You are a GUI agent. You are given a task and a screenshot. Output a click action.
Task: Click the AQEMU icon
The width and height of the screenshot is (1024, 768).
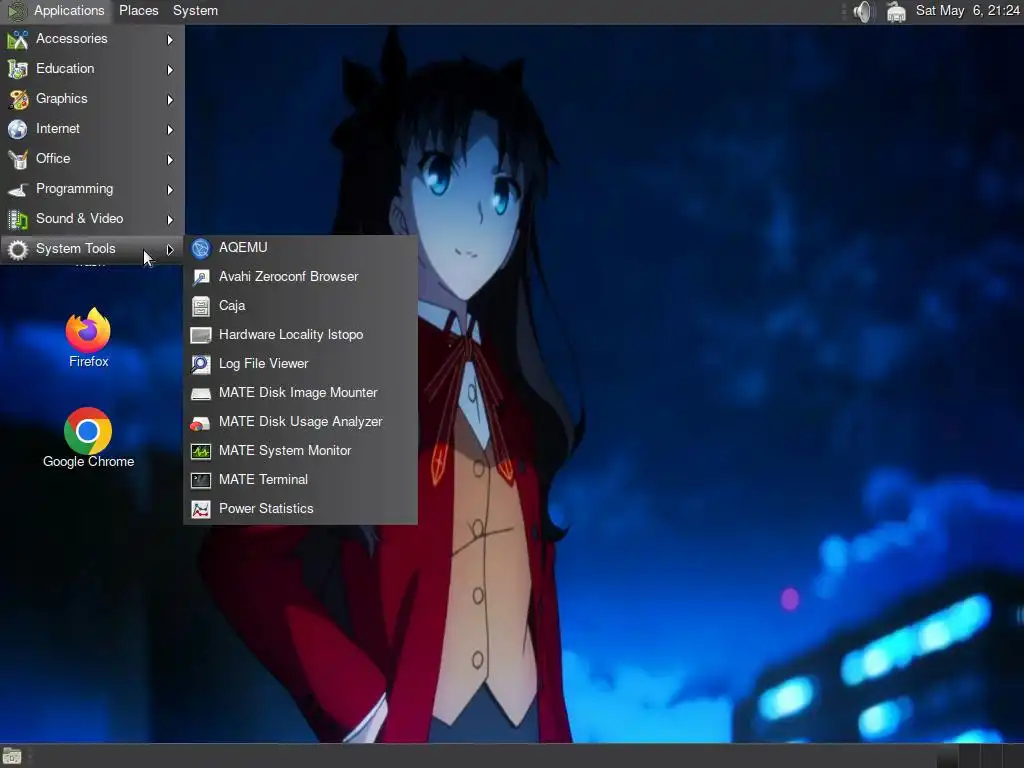(x=201, y=248)
